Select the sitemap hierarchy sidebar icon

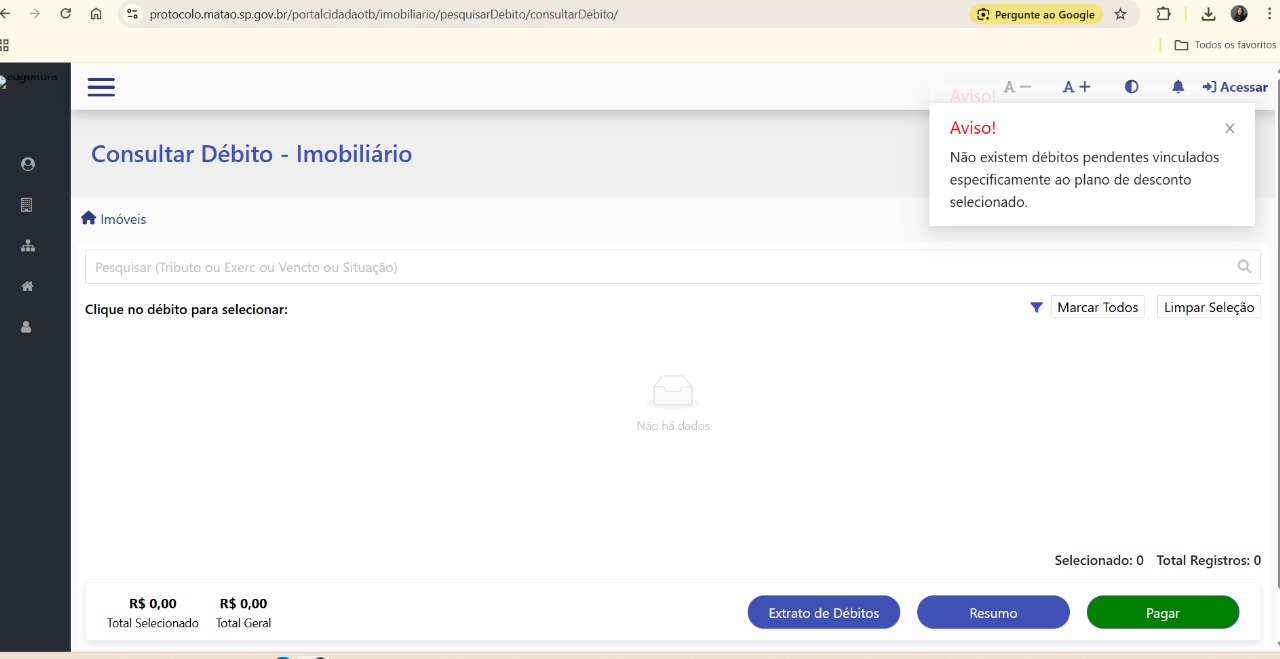click(27, 246)
